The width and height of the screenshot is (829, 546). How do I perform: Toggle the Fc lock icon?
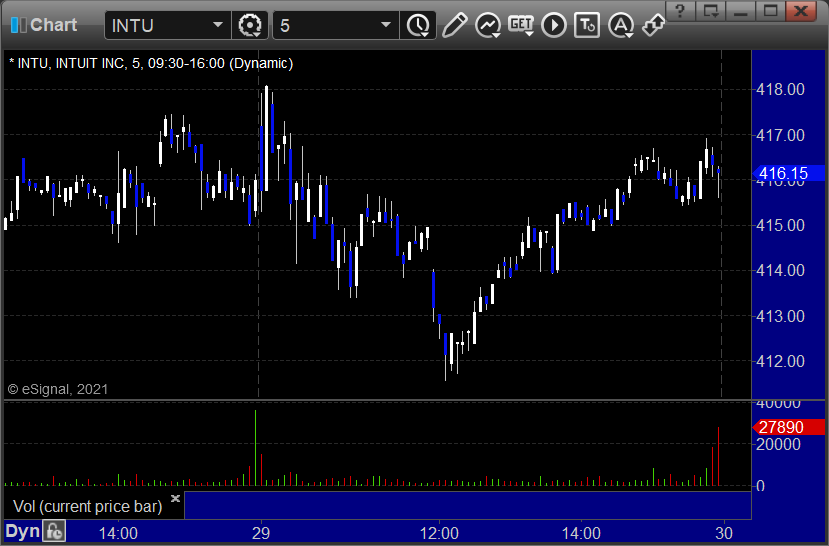pyautogui.click(x=54, y=531)
